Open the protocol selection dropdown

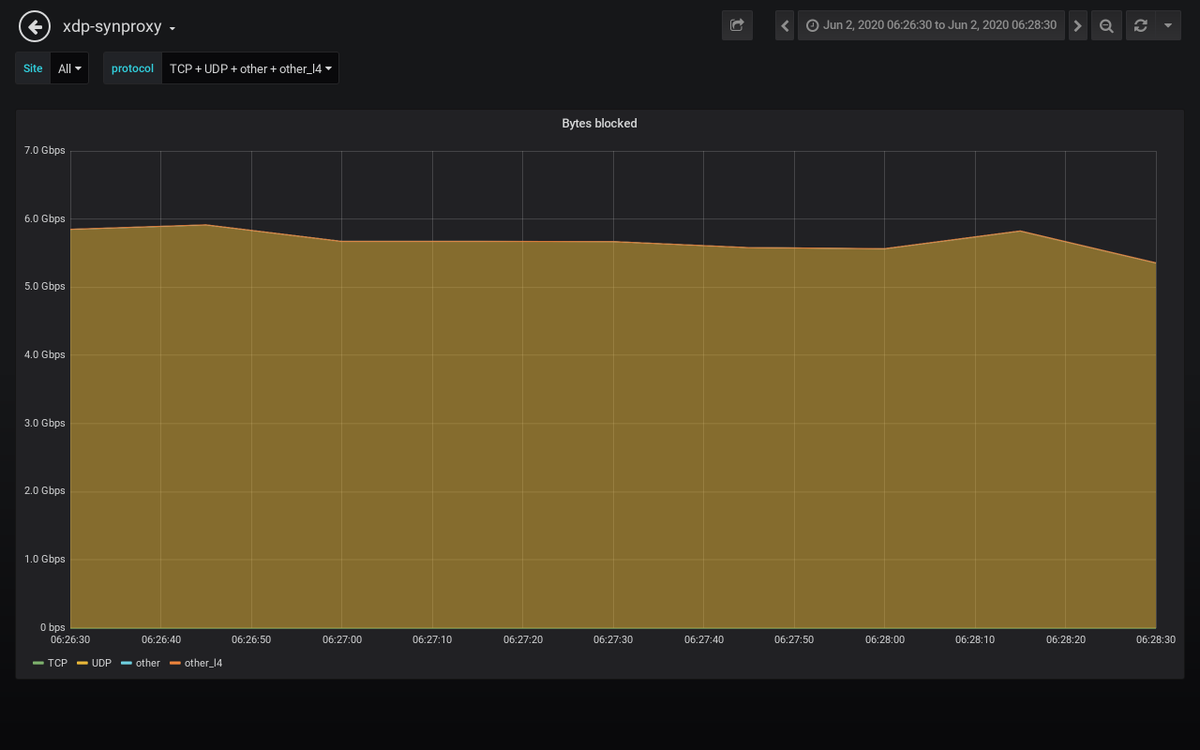[250, 68]
